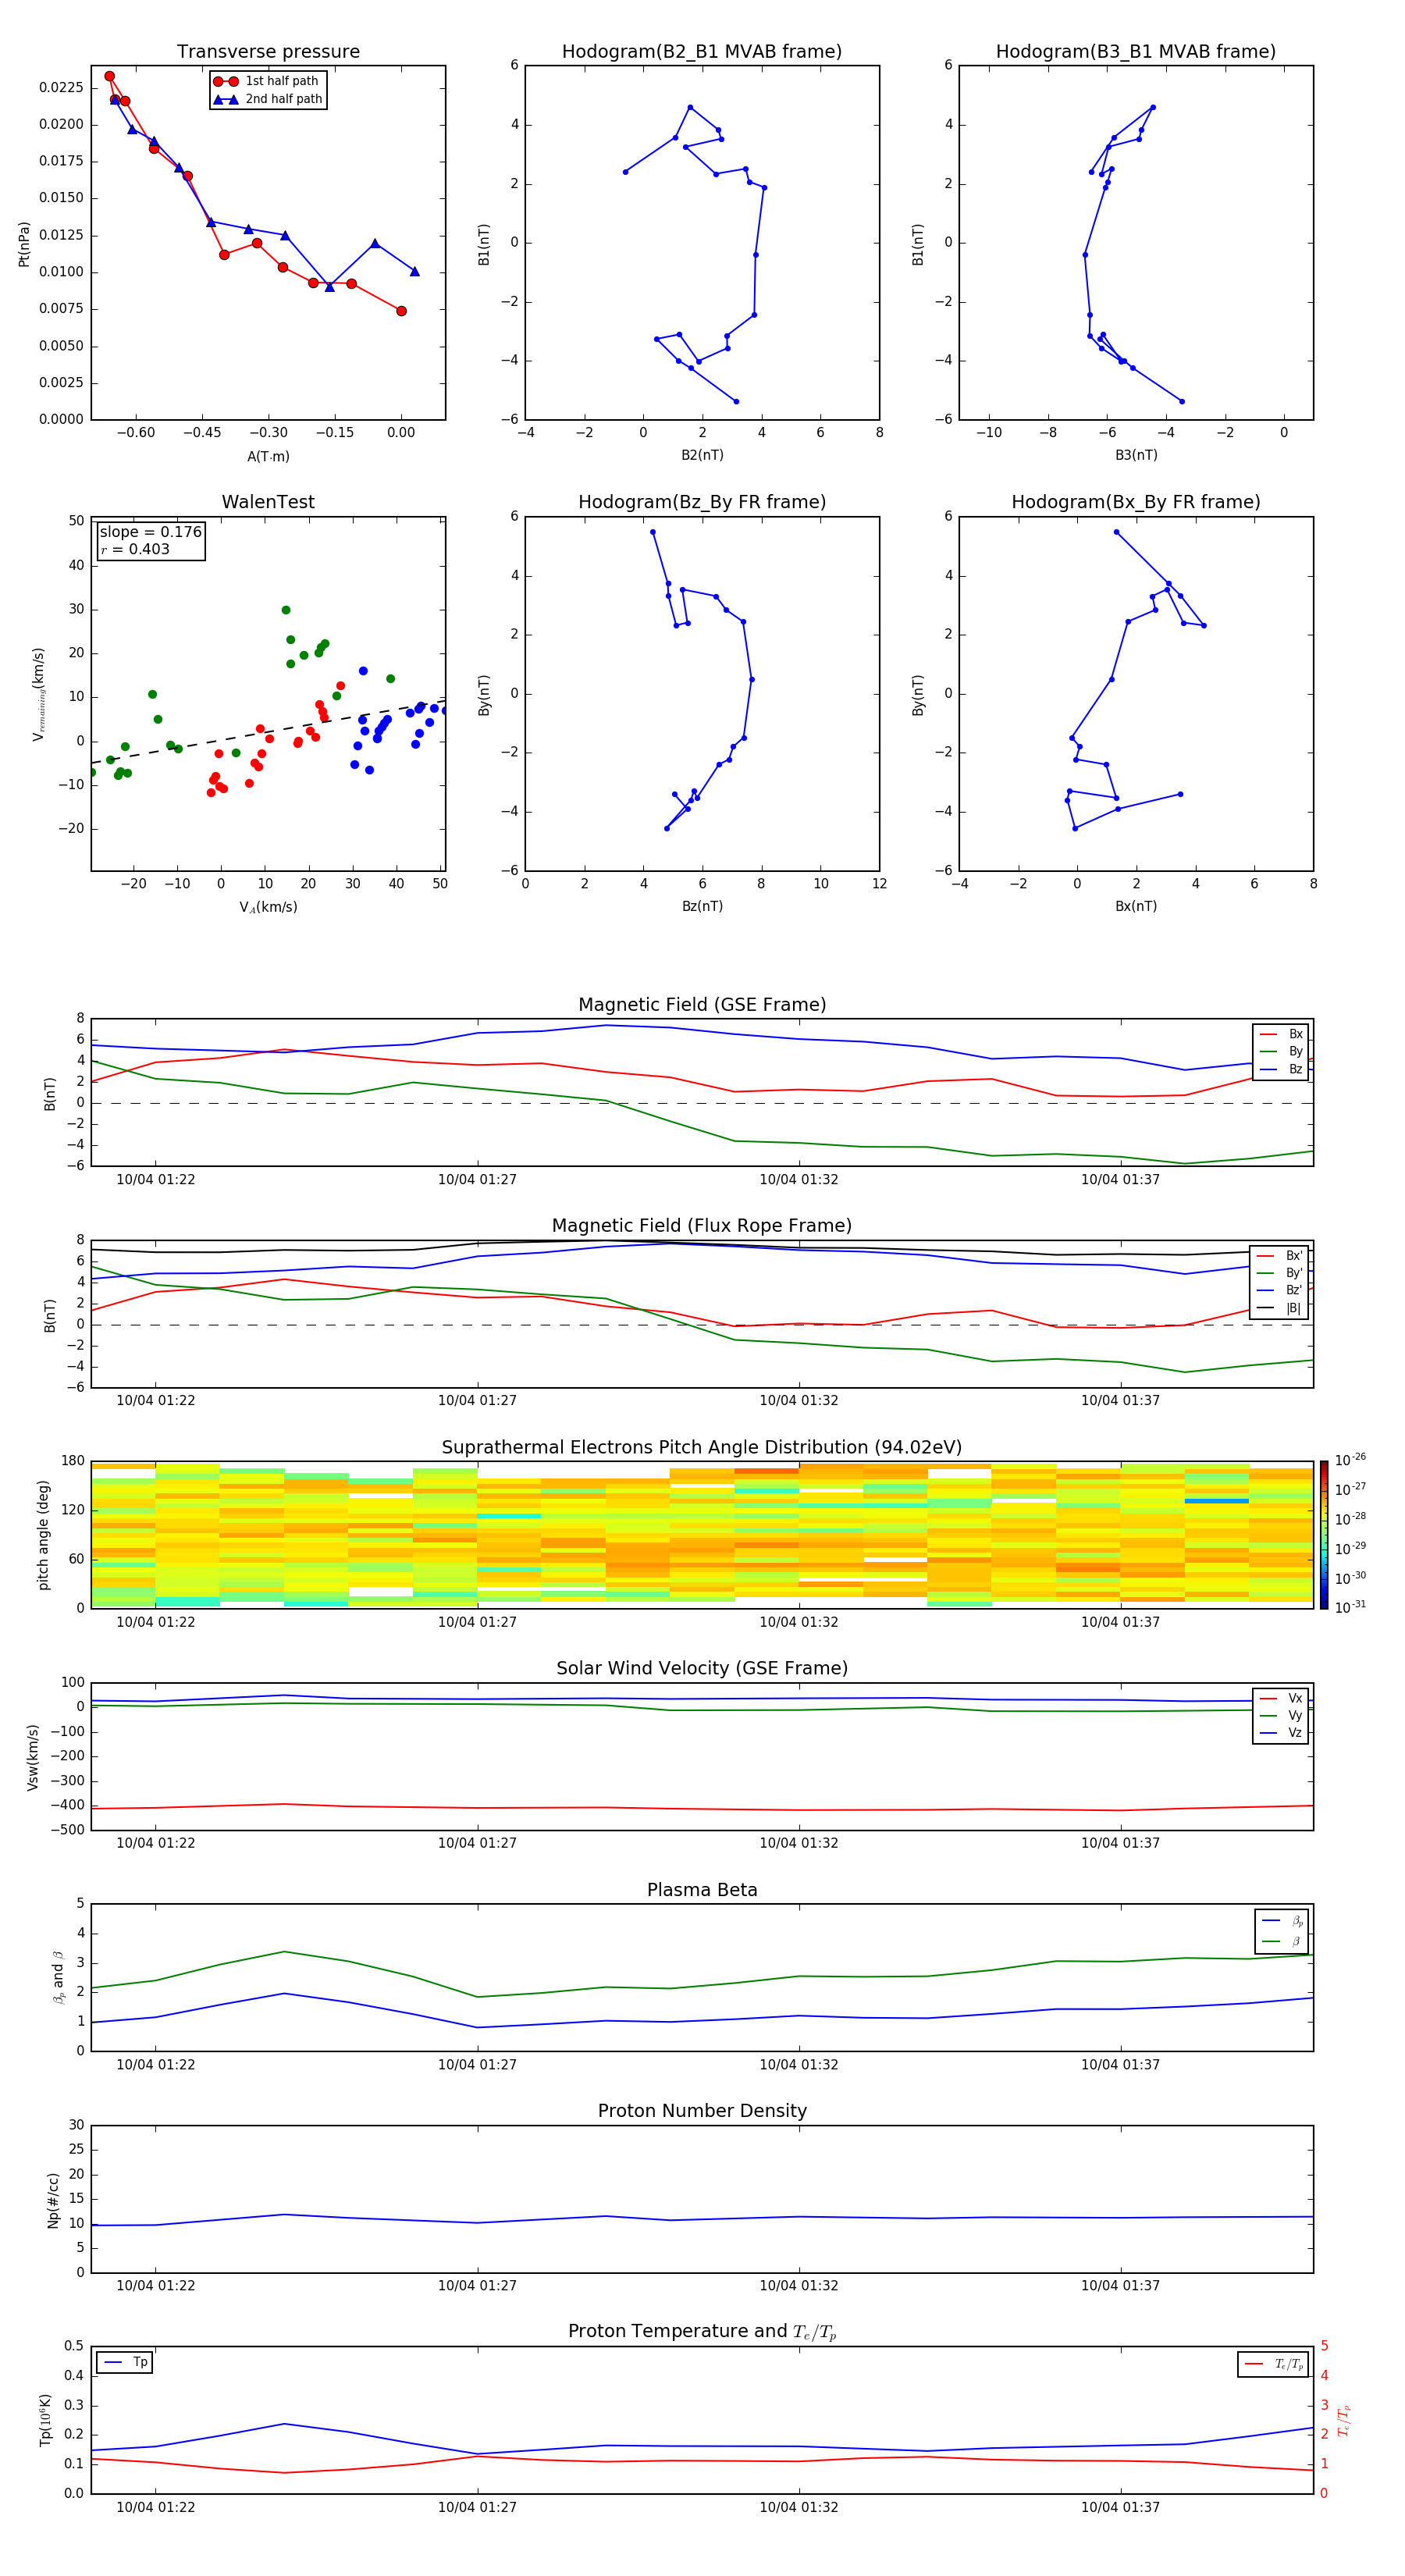Click the Hodogram(B3_B1 MVAB frame) title
The height and width of the screenshot is (2576, 1405).
1136,52
